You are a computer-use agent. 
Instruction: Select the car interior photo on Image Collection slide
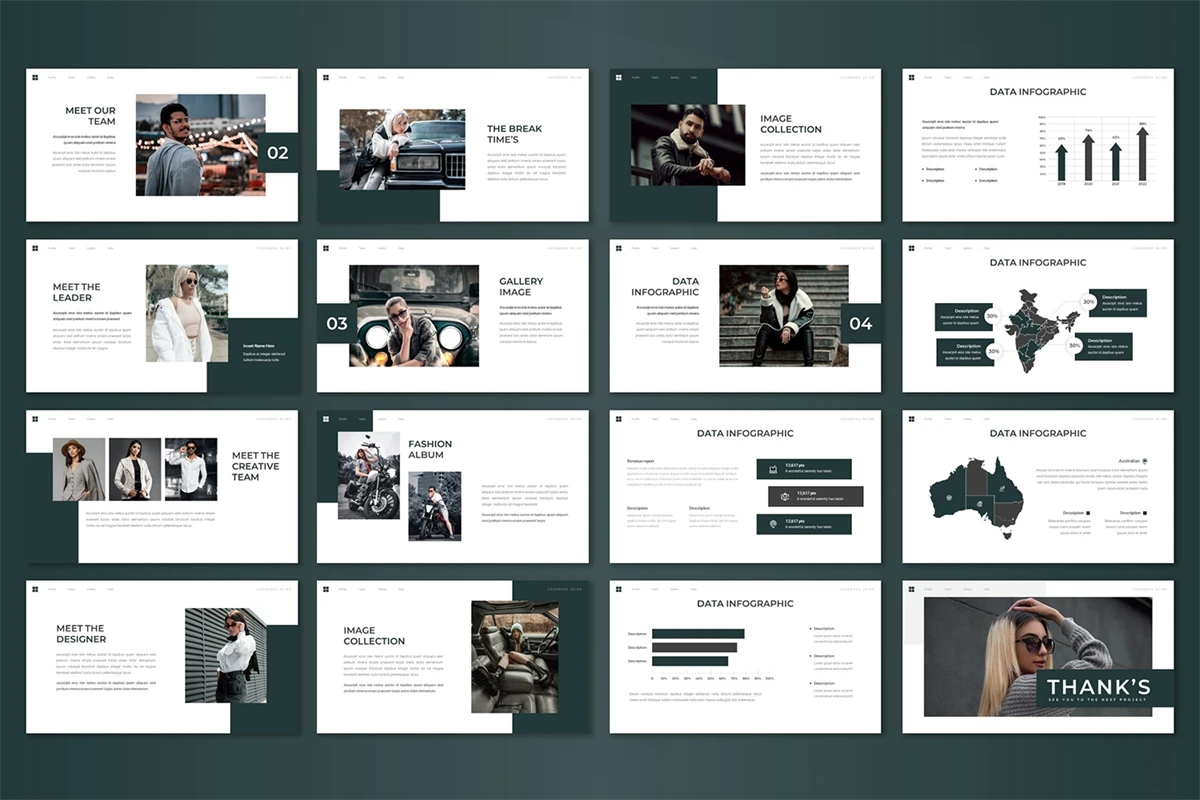[514, 656]
